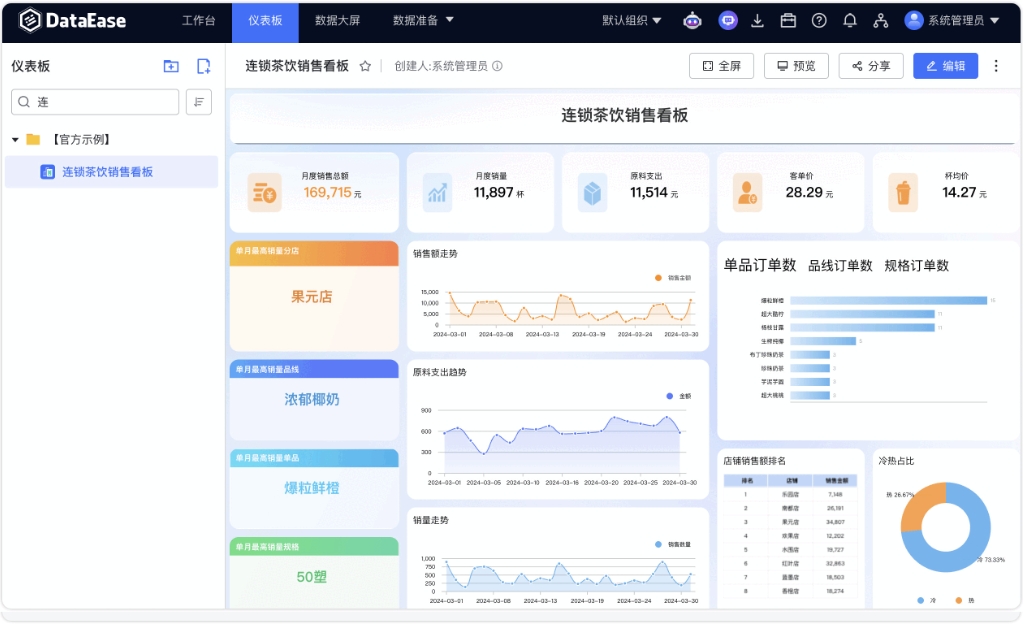Select 【官方示例】 folder label
This screenshot has height=626, width=1024.
81,139
